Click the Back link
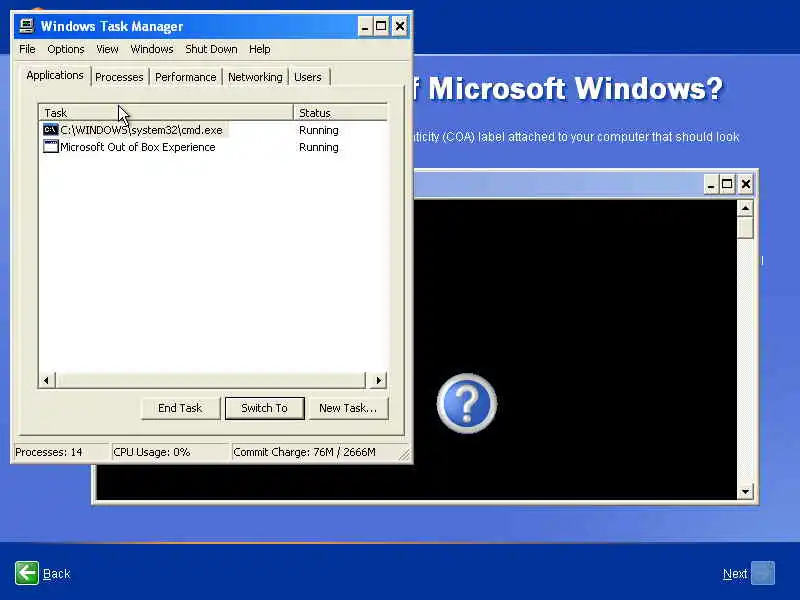800x600 pixels. click(x=57, y=574)
